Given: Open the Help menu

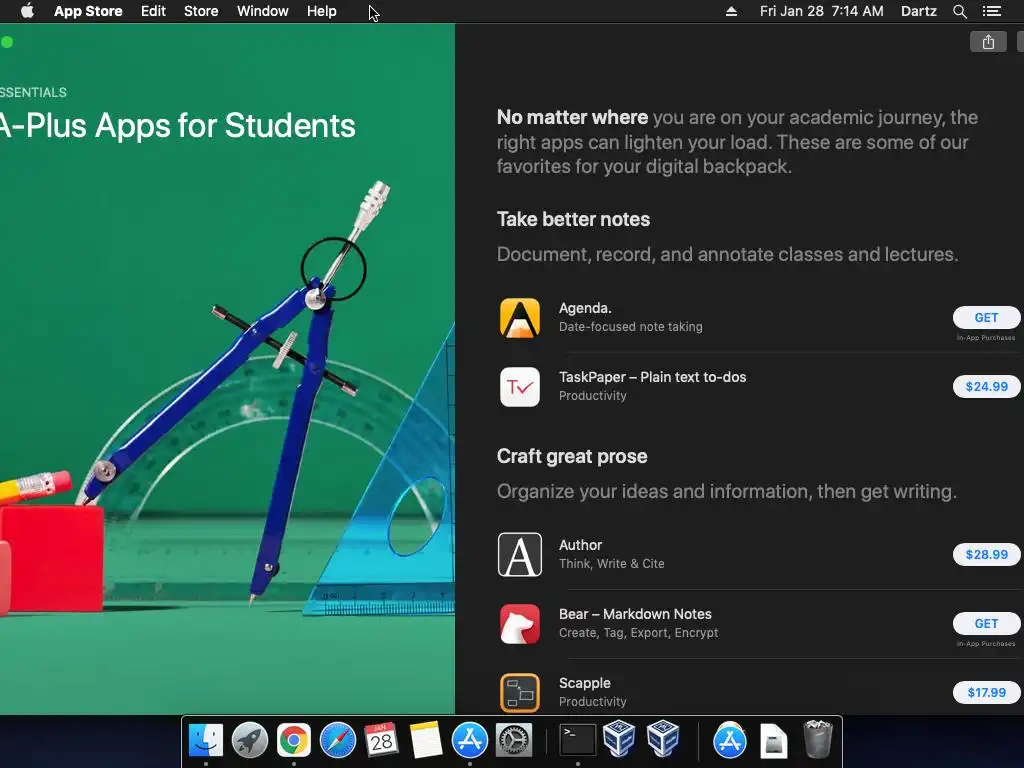Looking at the screenshot, I should pos(322,11).
